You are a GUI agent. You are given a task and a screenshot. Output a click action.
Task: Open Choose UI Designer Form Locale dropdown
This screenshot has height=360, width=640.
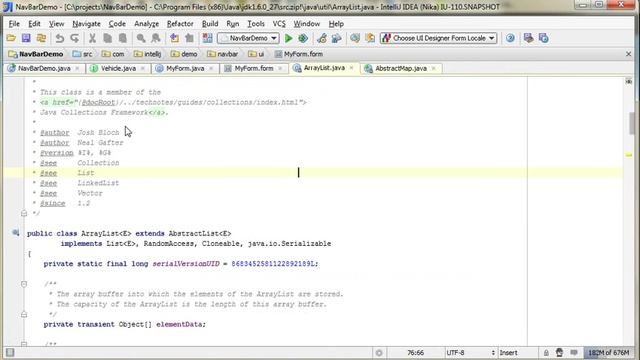tap(439, 38)
